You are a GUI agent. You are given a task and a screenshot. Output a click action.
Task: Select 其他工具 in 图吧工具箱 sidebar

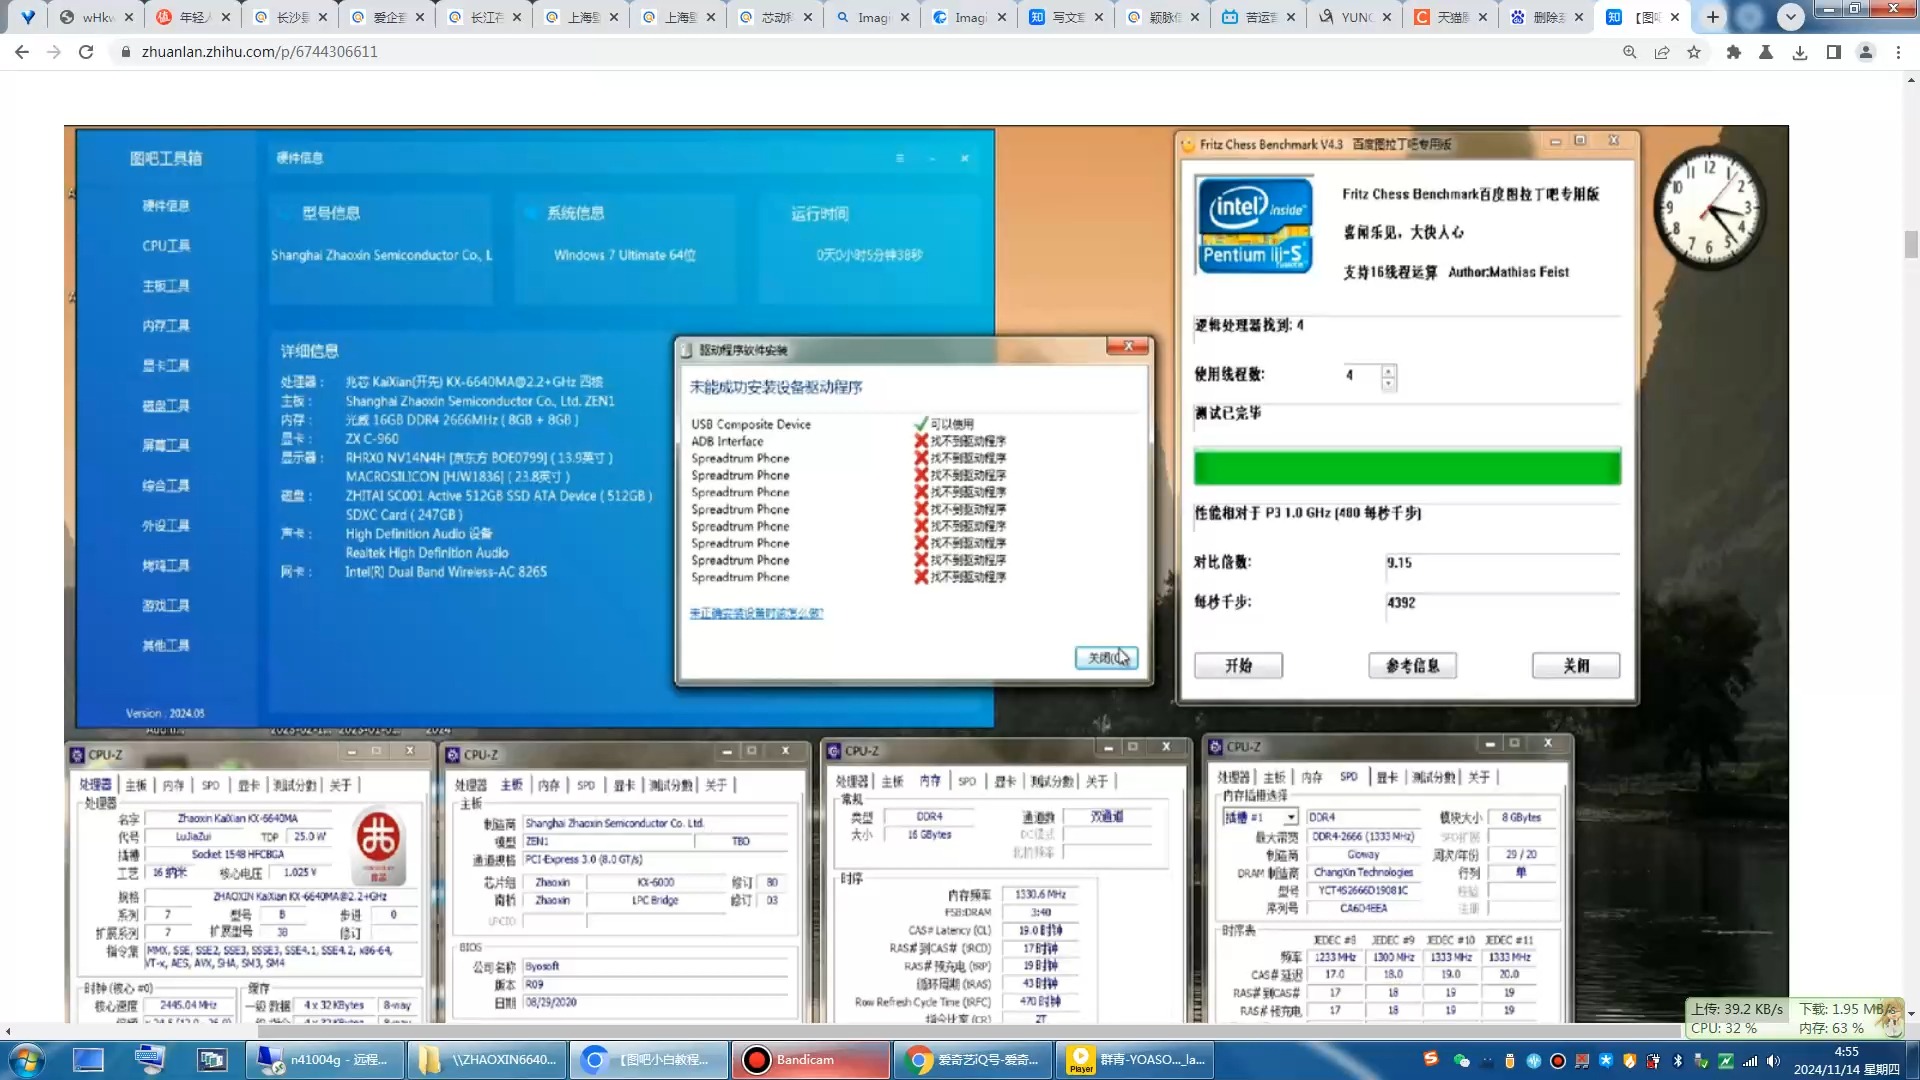[166, 646]
